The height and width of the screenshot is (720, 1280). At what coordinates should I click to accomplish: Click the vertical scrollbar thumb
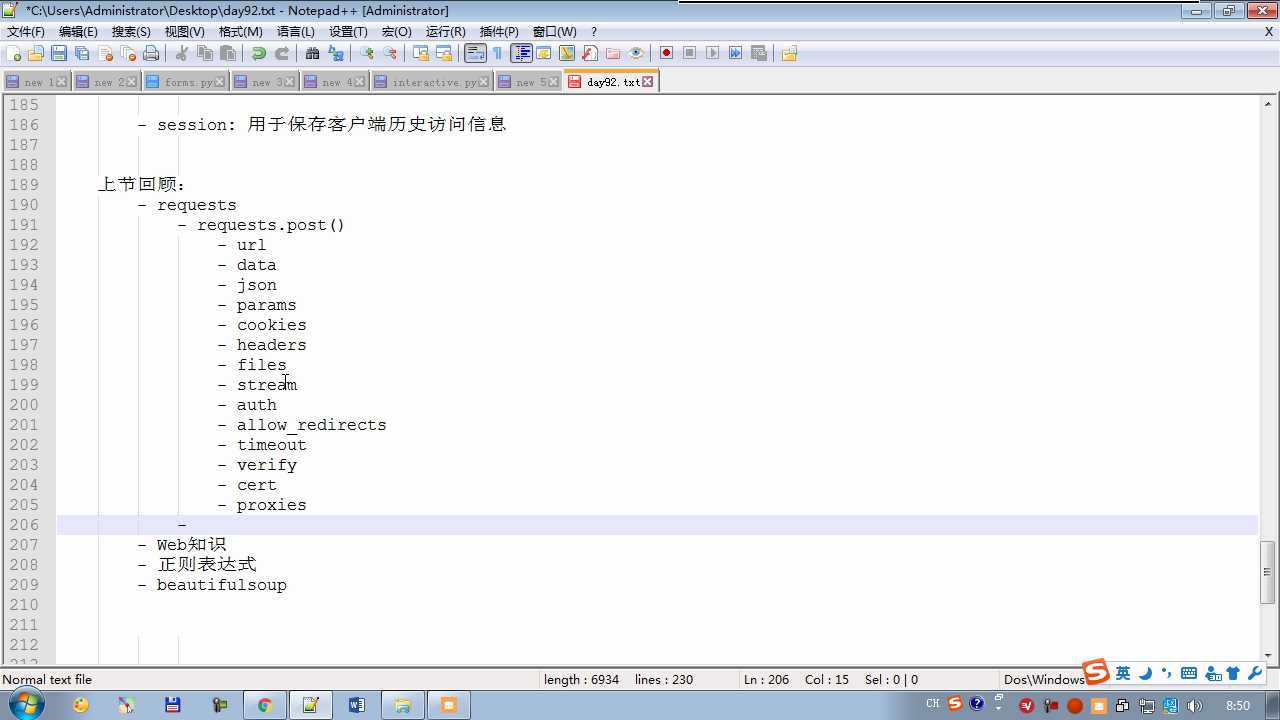tap(1268, 571)
